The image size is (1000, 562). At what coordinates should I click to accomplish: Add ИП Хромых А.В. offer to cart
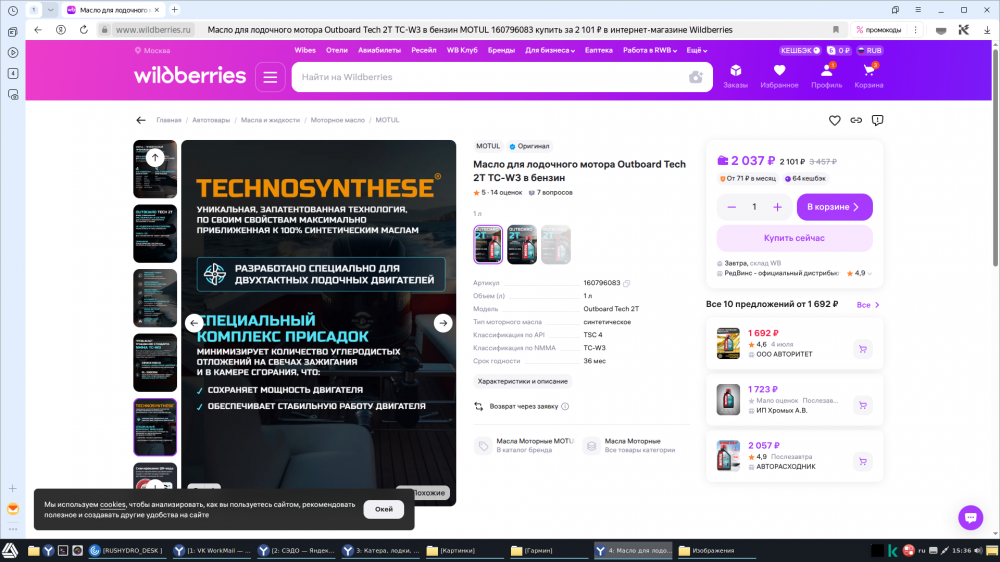(862, 405)
